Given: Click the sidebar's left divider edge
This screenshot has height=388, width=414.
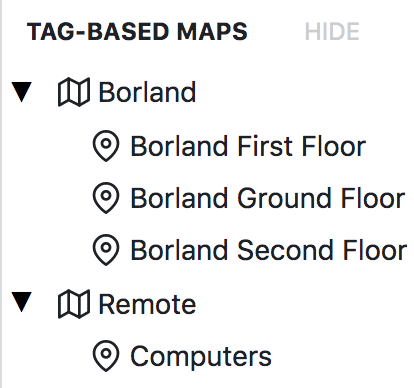Looking at the screenshot, I should tap(1, 194).
